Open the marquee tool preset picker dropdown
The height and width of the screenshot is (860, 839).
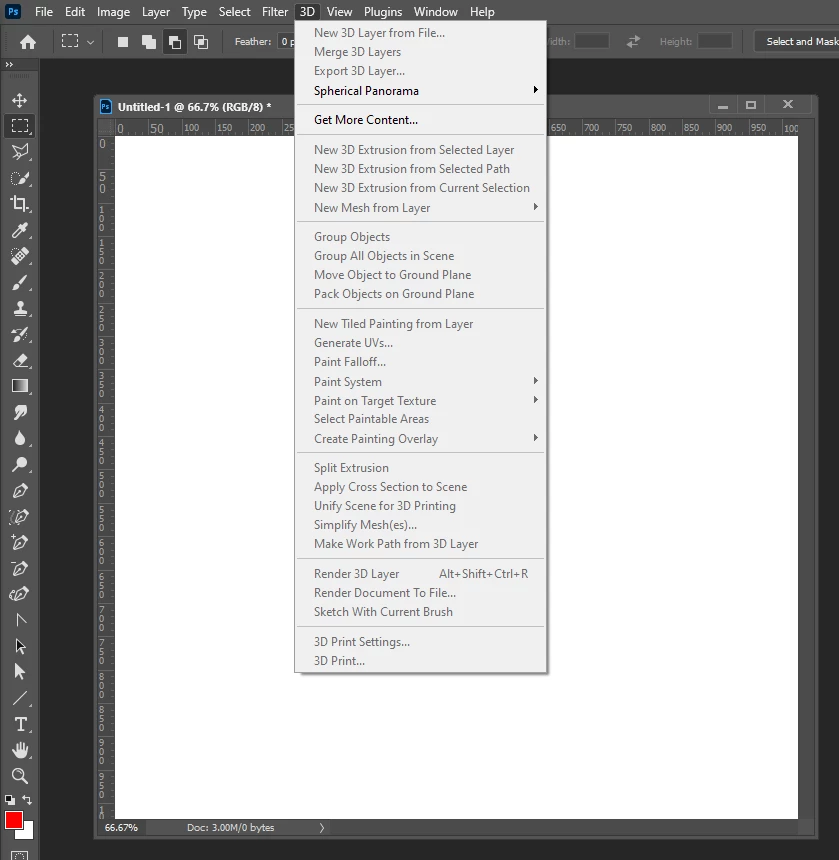point(90,42)
